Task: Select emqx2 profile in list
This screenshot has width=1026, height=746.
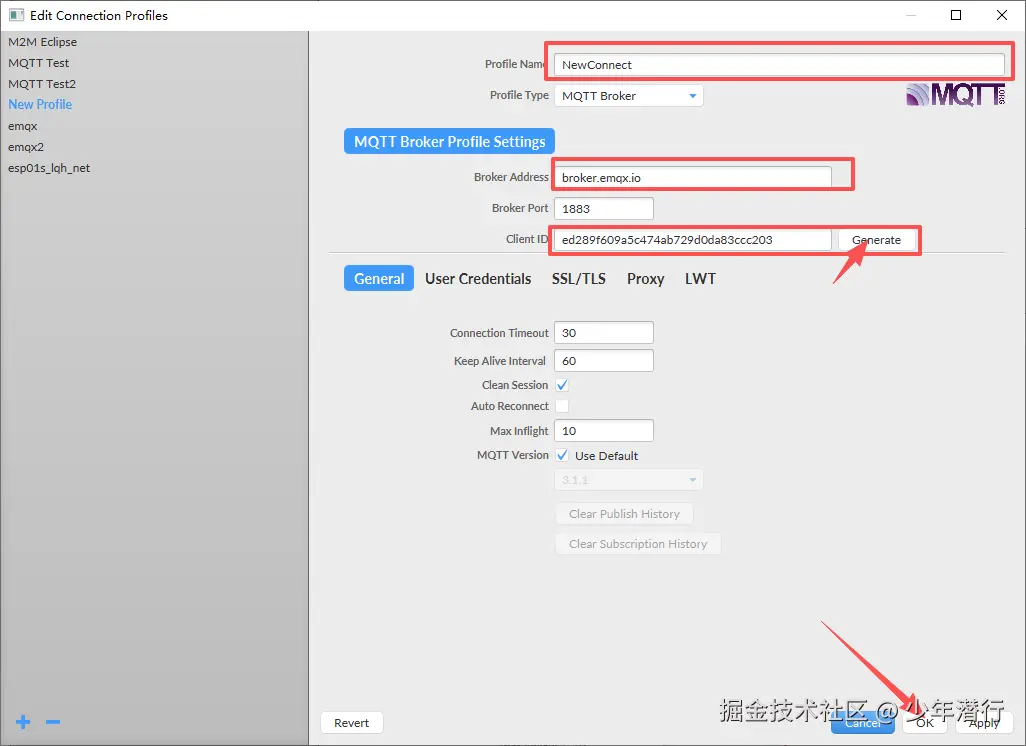Action: [x=26, y=147]
